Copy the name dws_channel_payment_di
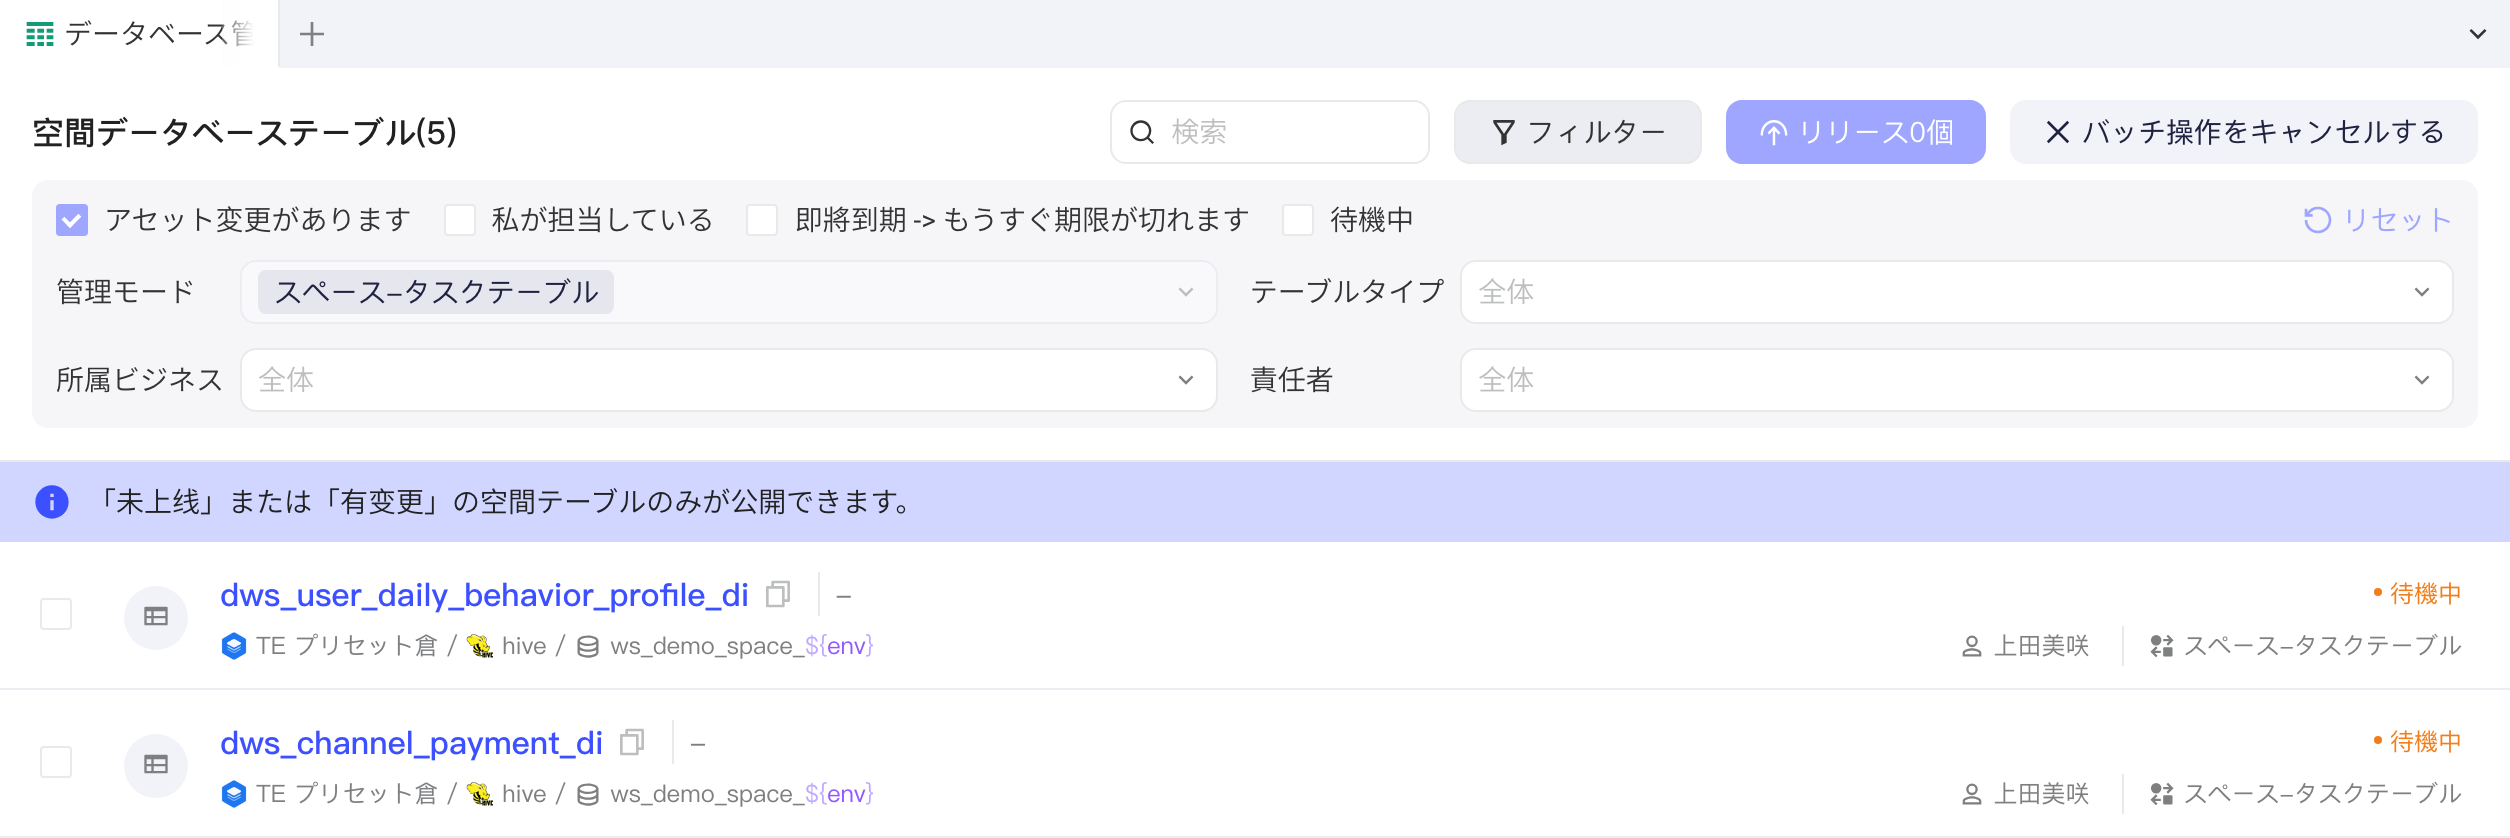This screenshot has width=2510, height=838. [632, 743]
